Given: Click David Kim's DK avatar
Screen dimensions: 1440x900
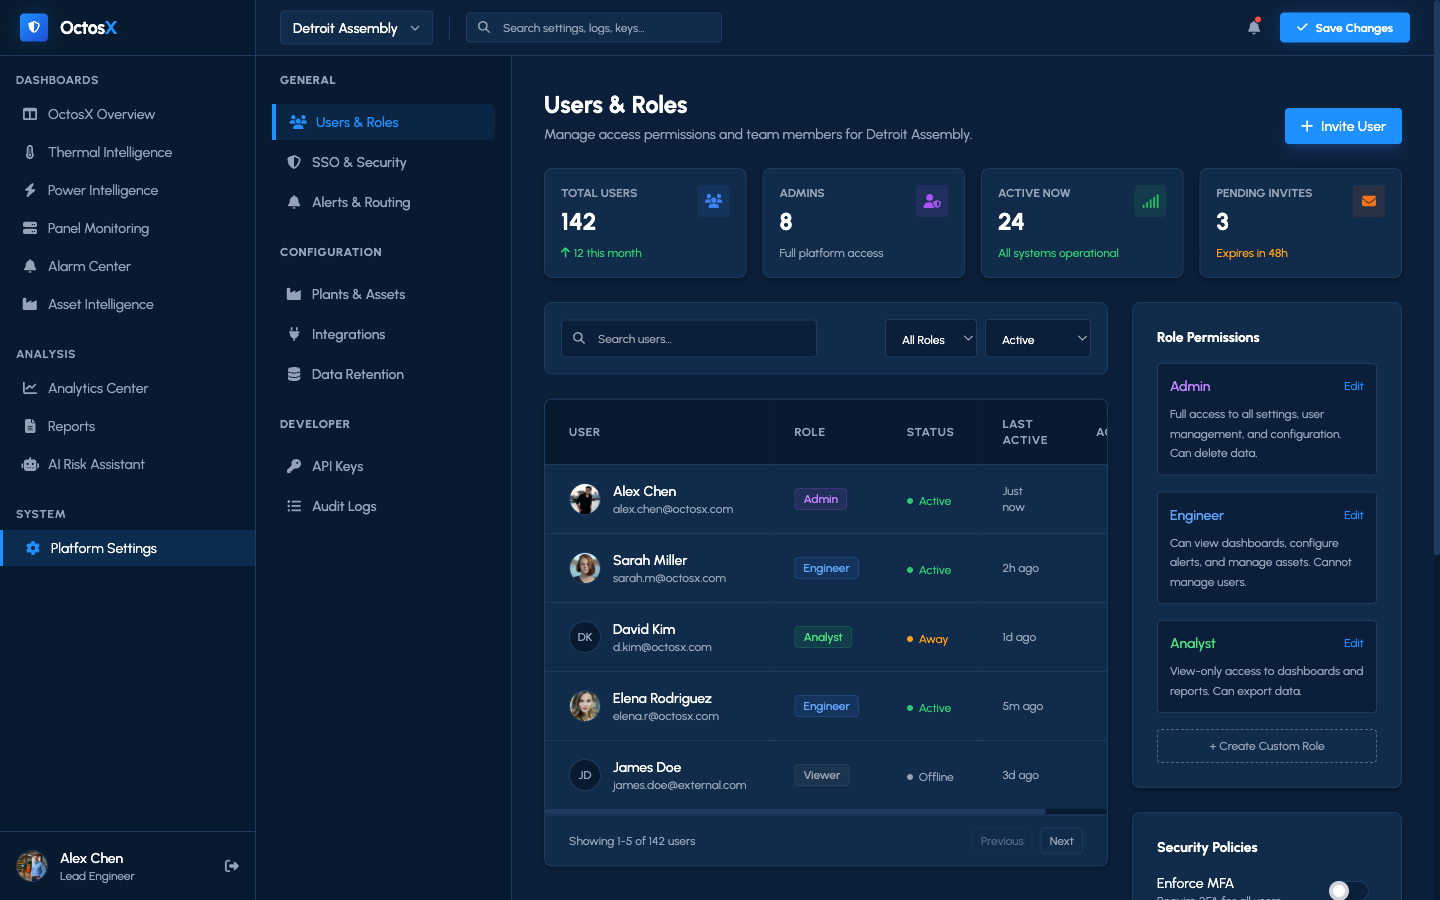Looking at the screenshot, I should pyautogui.click(x=585, y=637).
